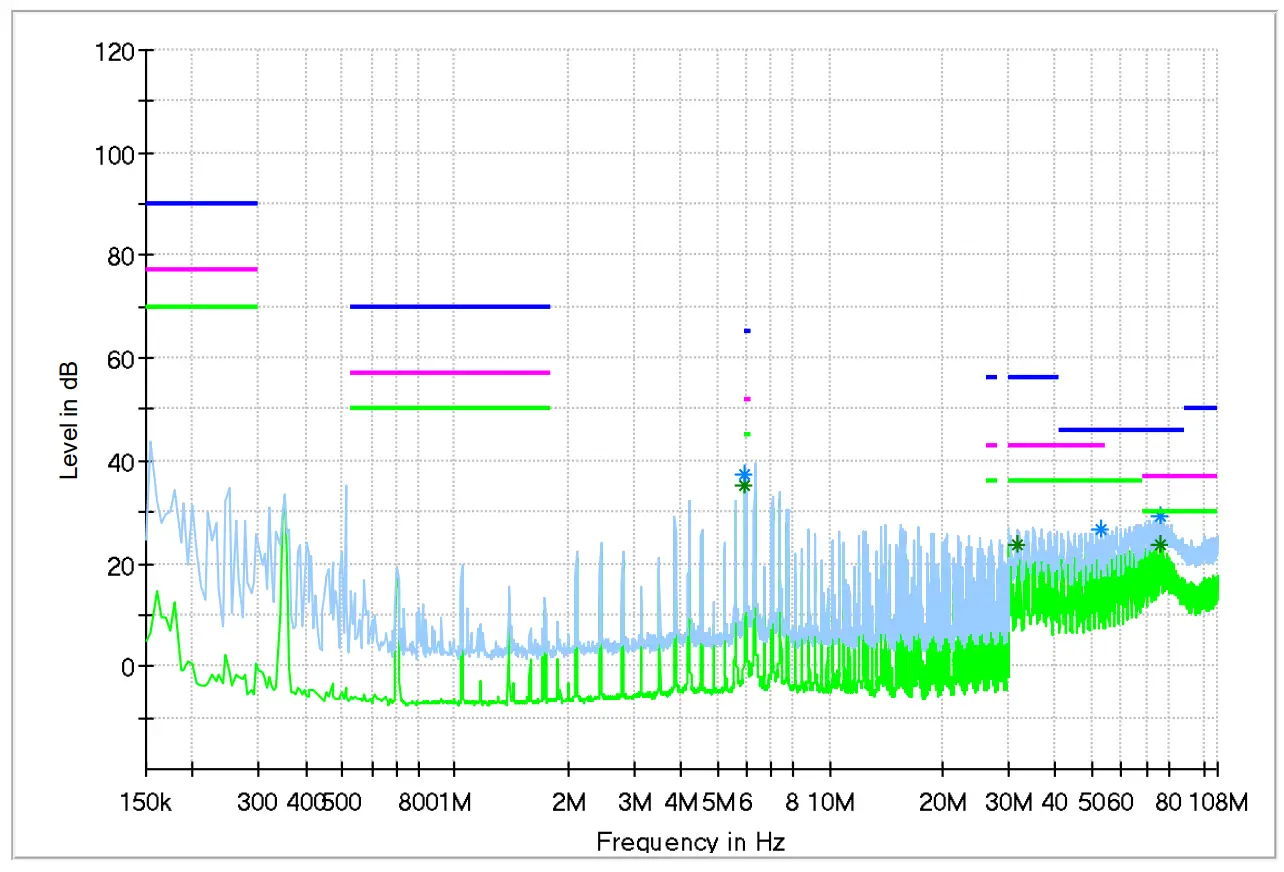Select the green limit line at 30 dB
The height and width of the screenshot is (872, 1284).
pyautogui.click(x=1180, y=511)
